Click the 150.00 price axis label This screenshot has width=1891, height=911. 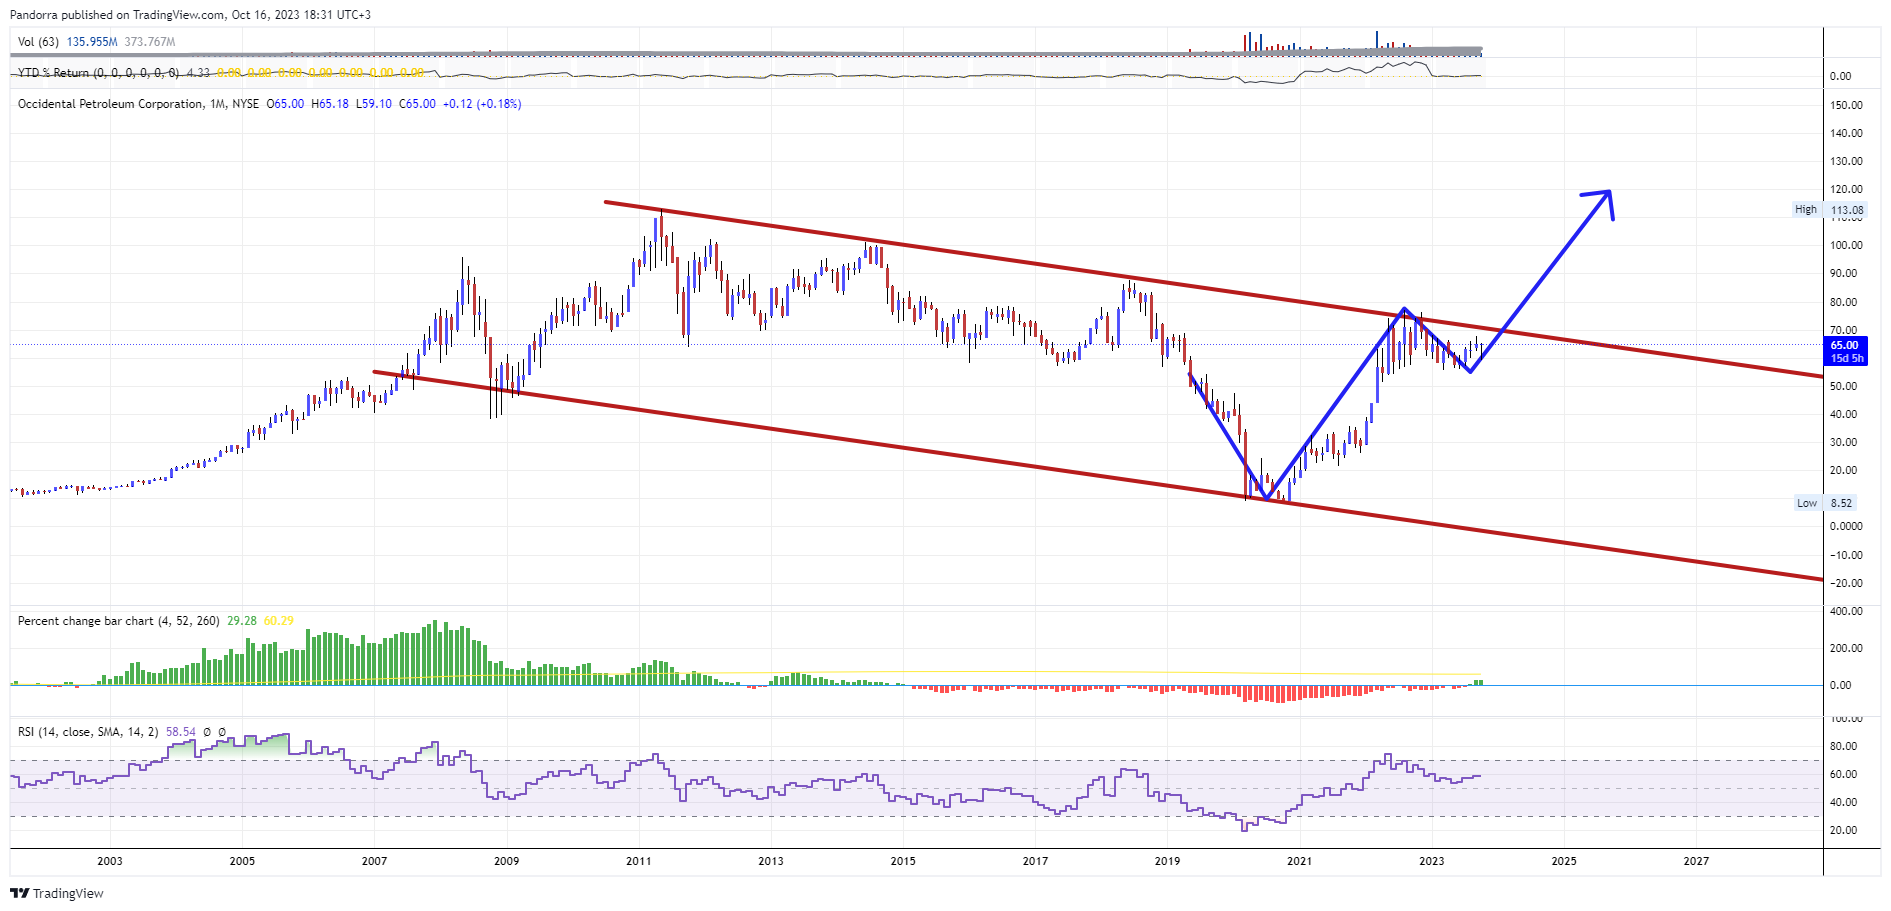click(1846, 105)
